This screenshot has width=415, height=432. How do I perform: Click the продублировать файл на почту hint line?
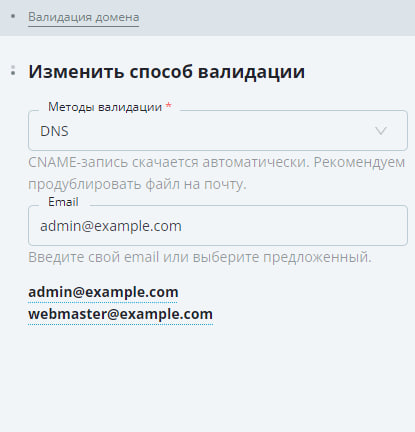click(137, 184)
